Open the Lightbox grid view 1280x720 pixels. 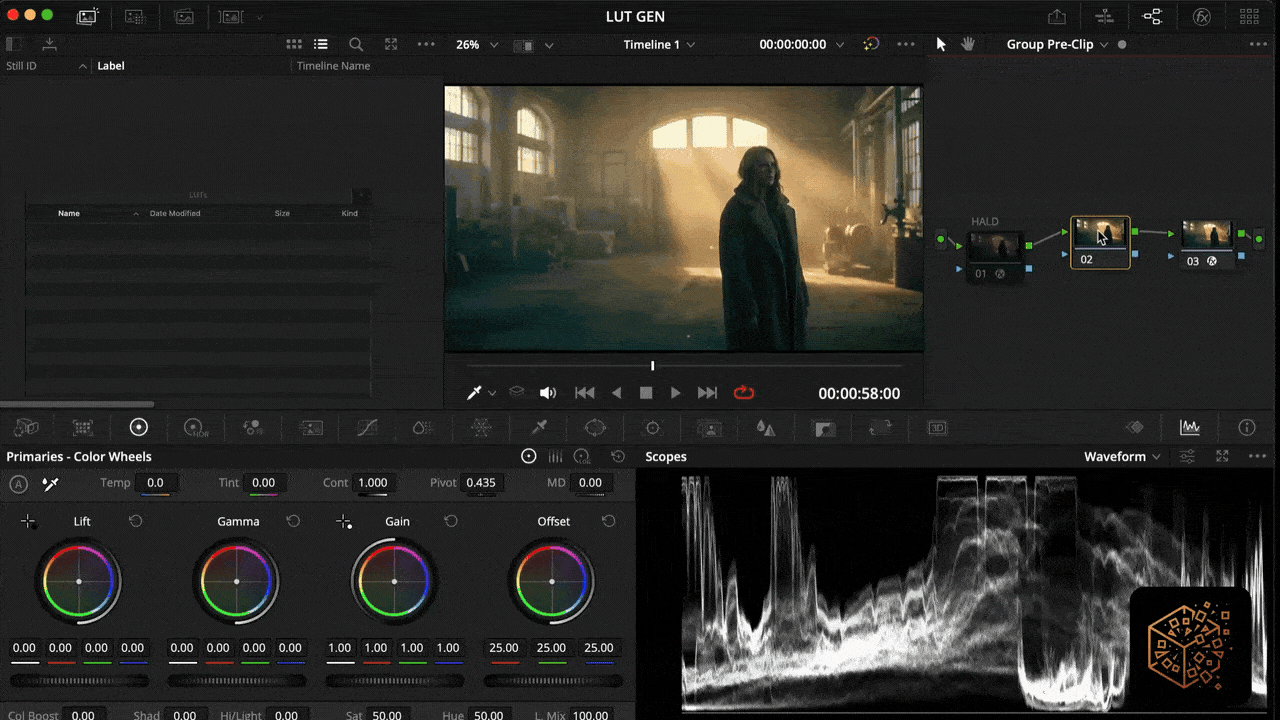(x=1249, y=16)
